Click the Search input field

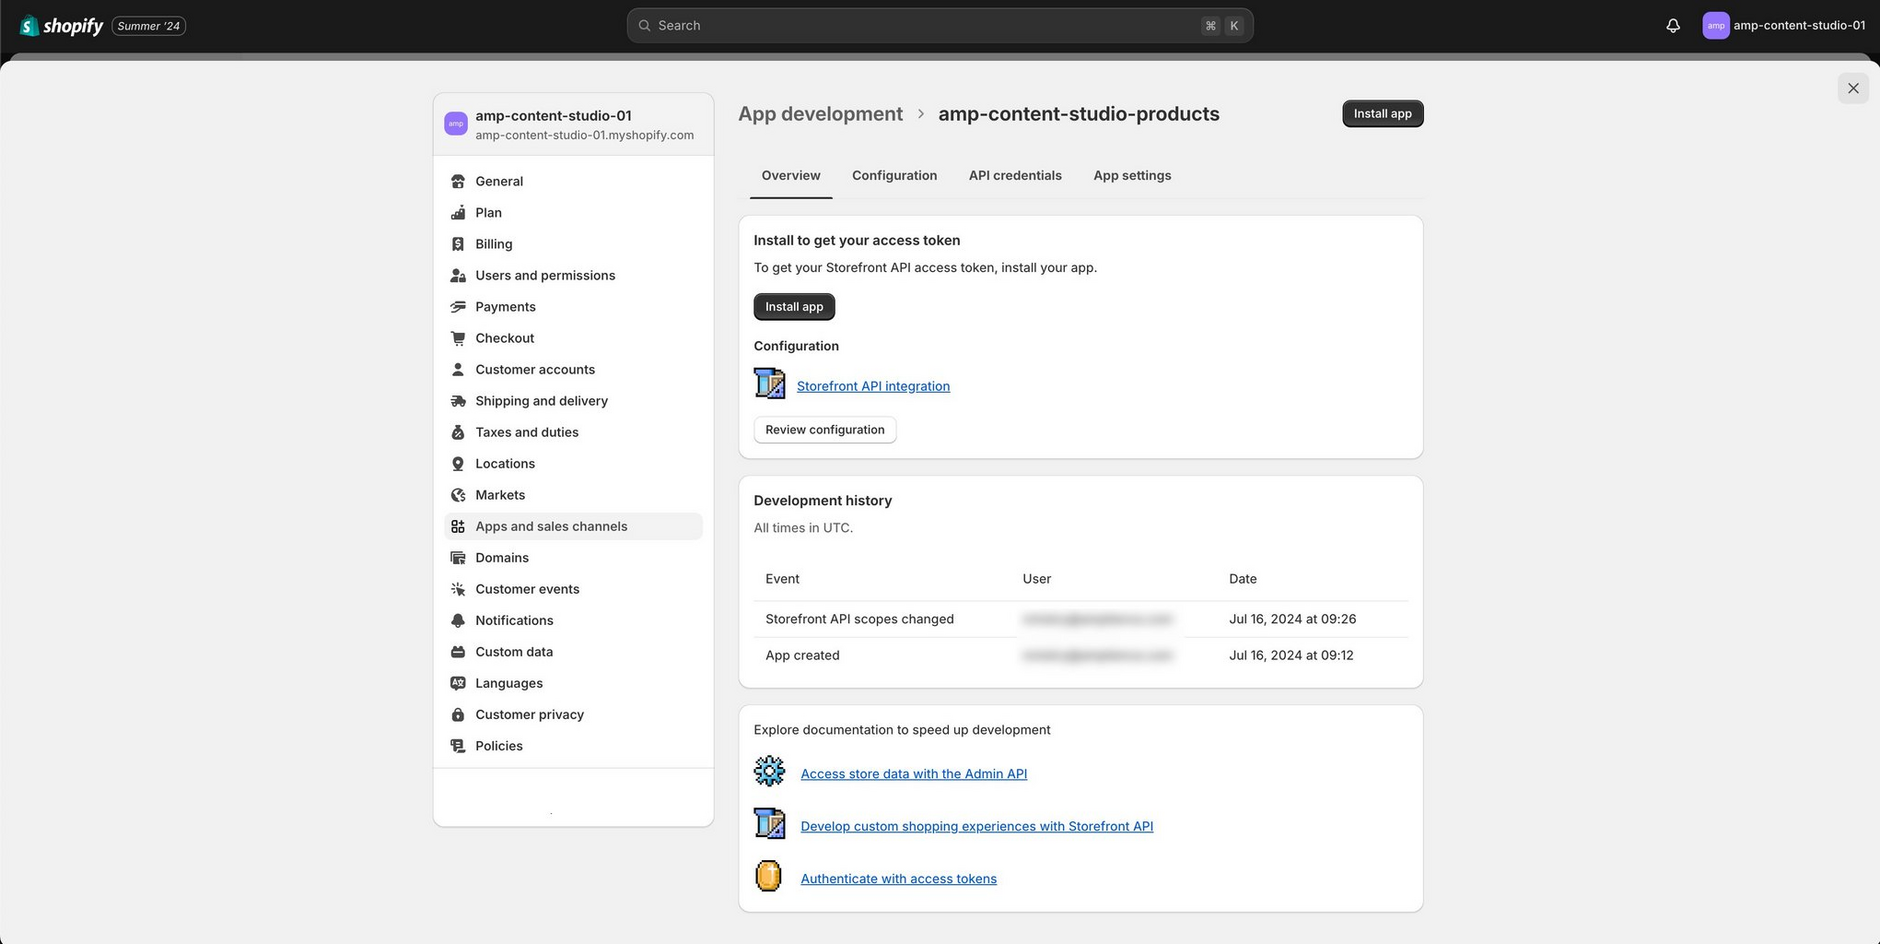(940, 26)
